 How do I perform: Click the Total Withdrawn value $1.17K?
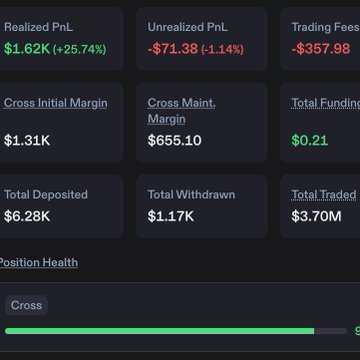point(171,216)
